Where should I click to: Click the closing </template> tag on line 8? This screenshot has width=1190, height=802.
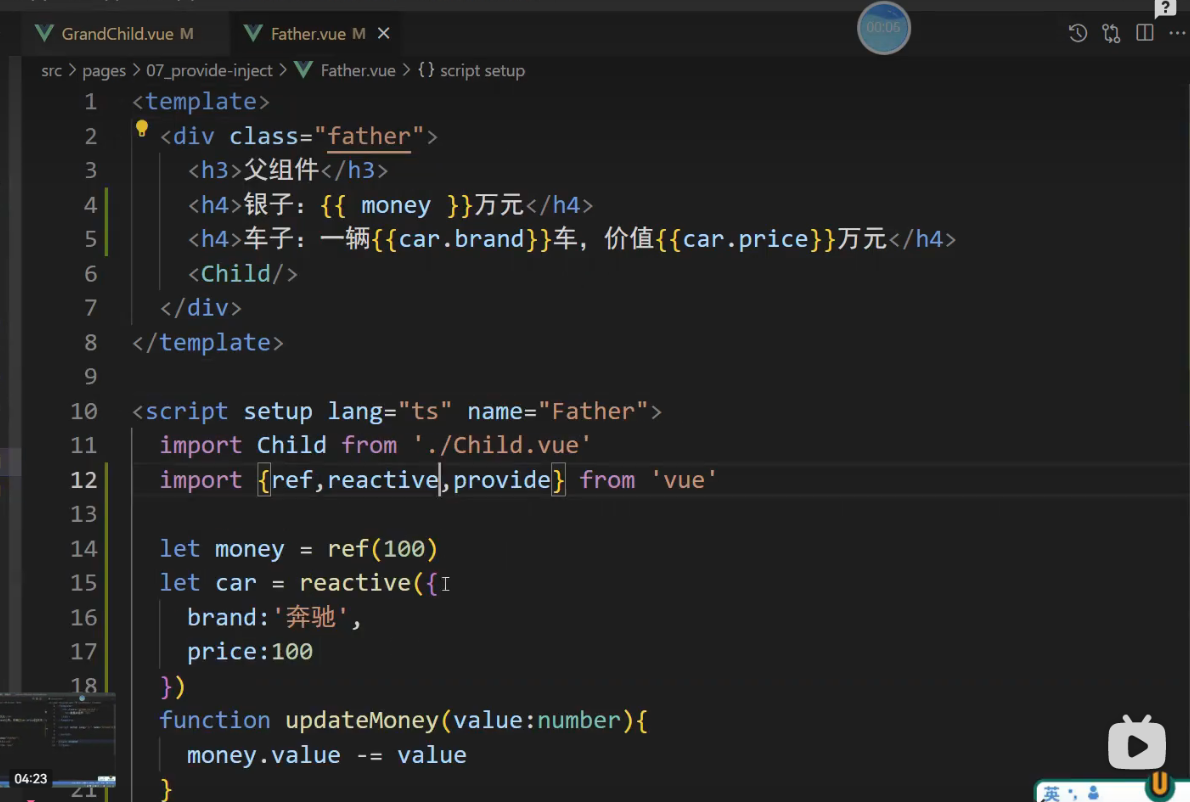pos(208,342)
